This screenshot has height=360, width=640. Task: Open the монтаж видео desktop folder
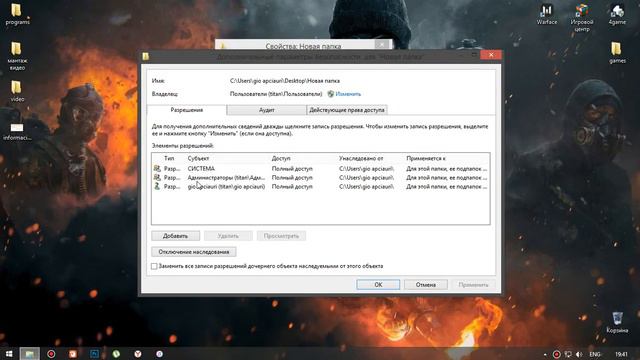tap(17, 55)
